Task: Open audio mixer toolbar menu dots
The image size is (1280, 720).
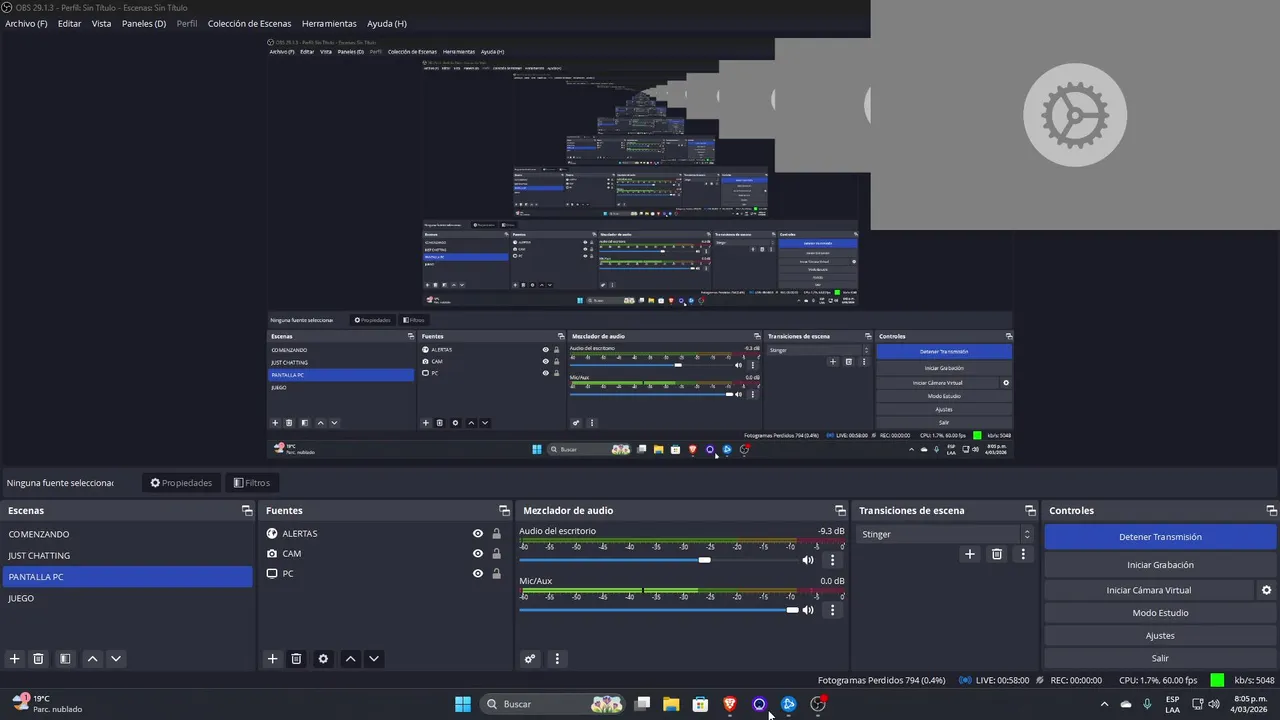Action: pos(557,659)
